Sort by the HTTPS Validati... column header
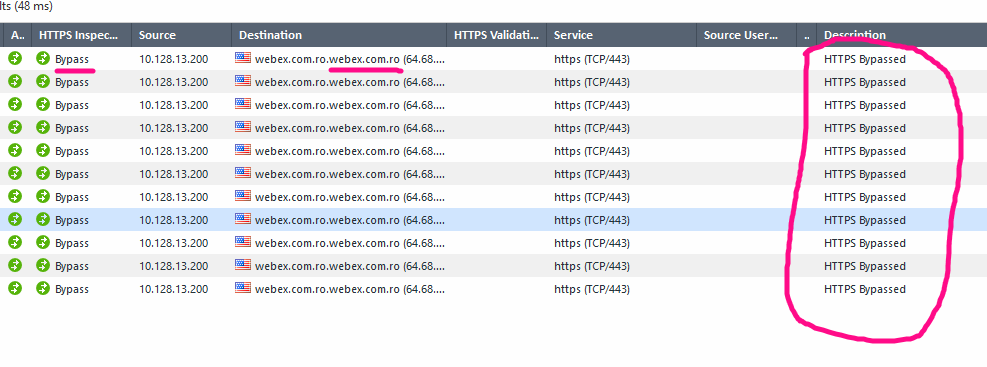 (x=497, y=35)
